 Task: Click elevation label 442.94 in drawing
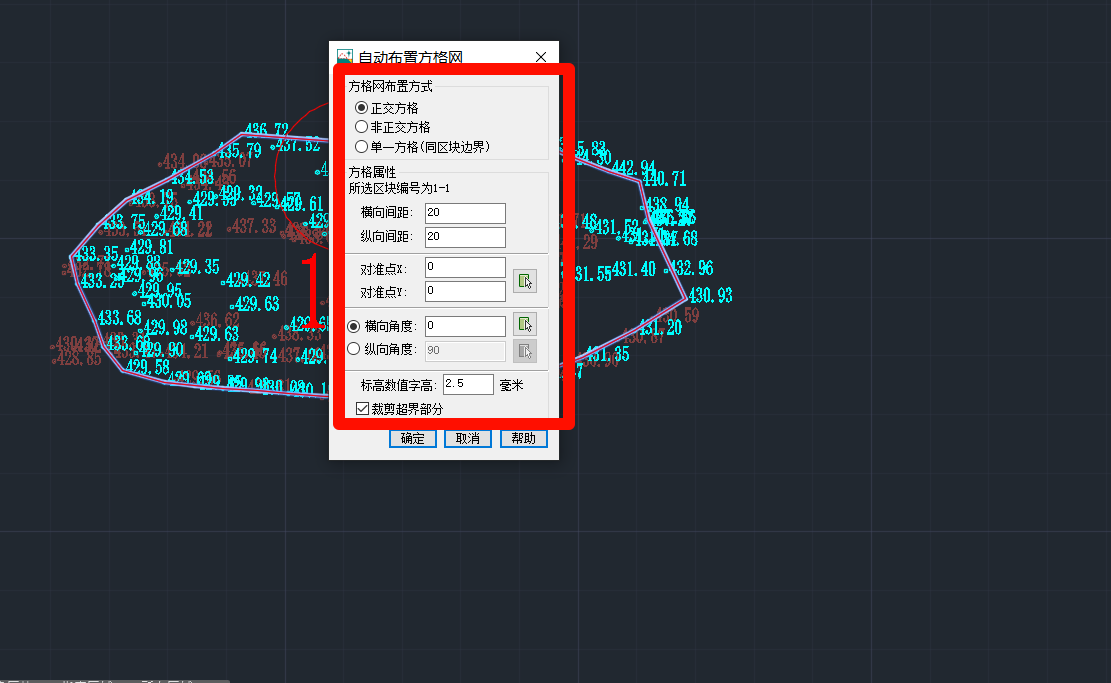(x=633, y=168)
